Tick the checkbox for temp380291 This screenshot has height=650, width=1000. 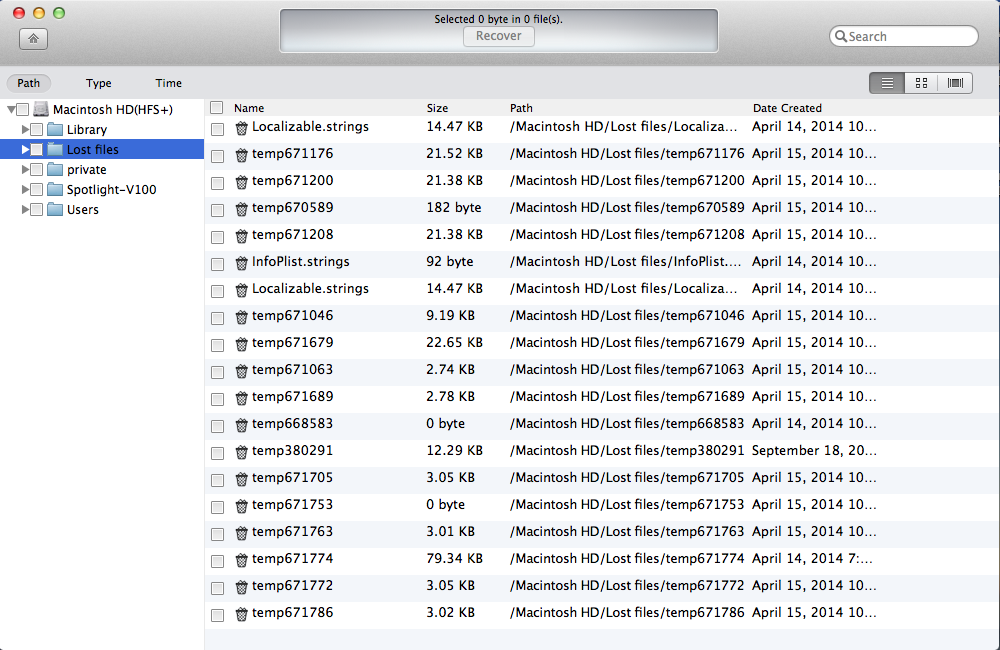(x=217, y=453)
